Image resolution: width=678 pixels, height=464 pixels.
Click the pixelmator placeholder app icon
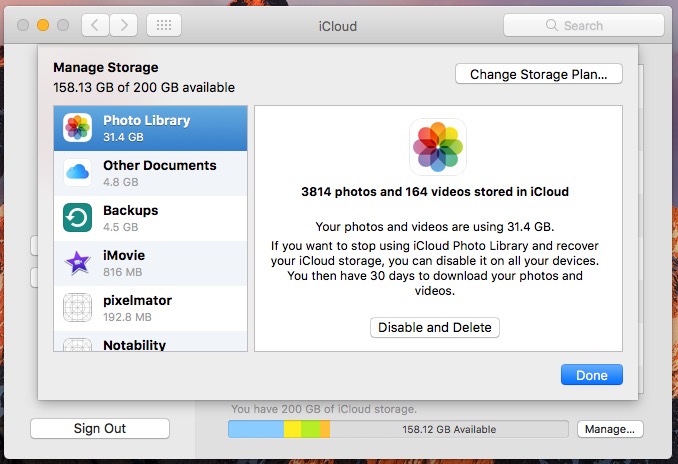77,307
